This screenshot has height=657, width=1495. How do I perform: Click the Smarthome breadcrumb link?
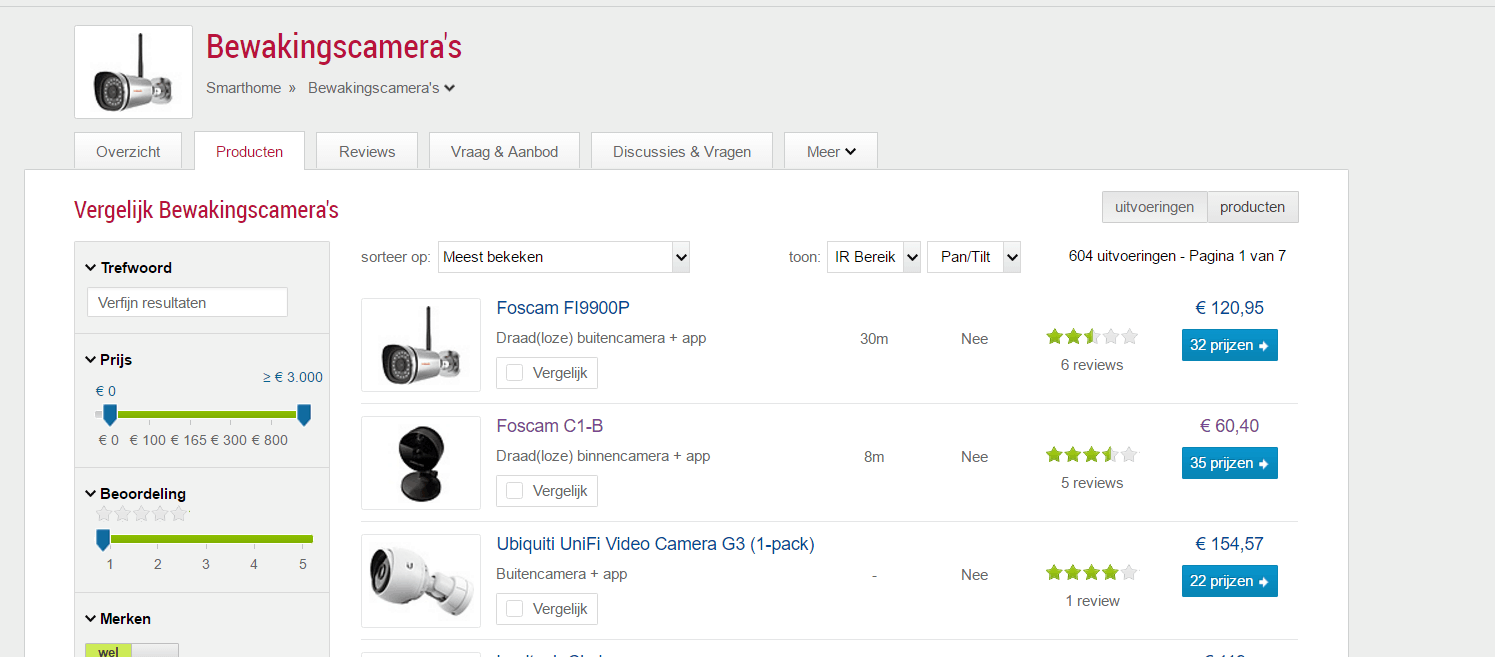[244, 88]
